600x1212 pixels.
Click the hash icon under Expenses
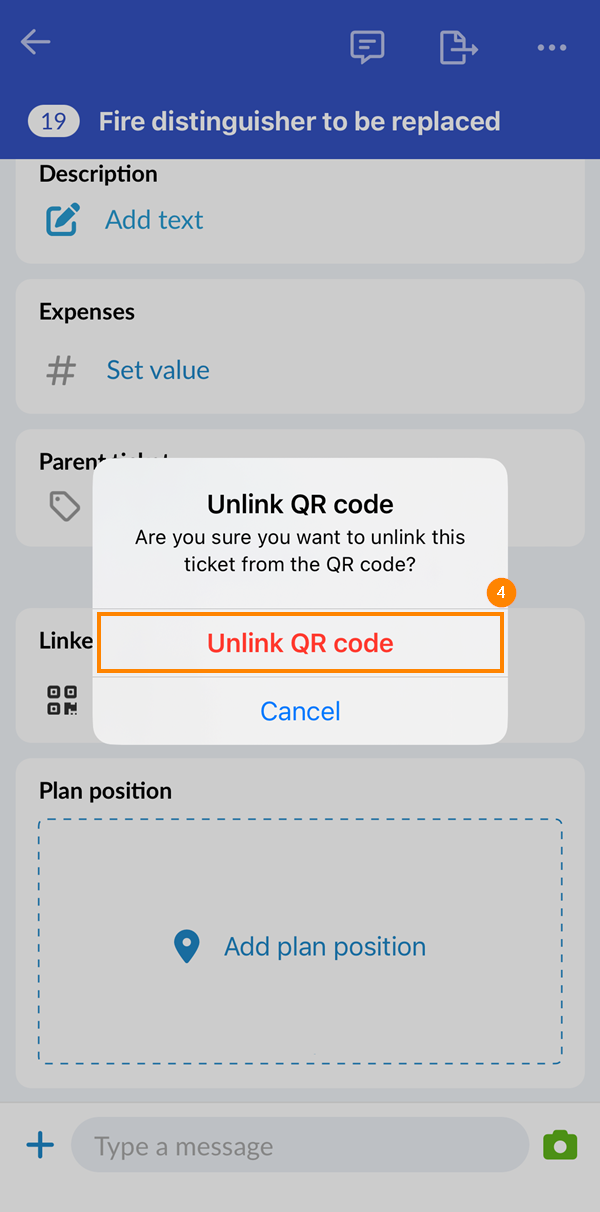tap(61, 370)
